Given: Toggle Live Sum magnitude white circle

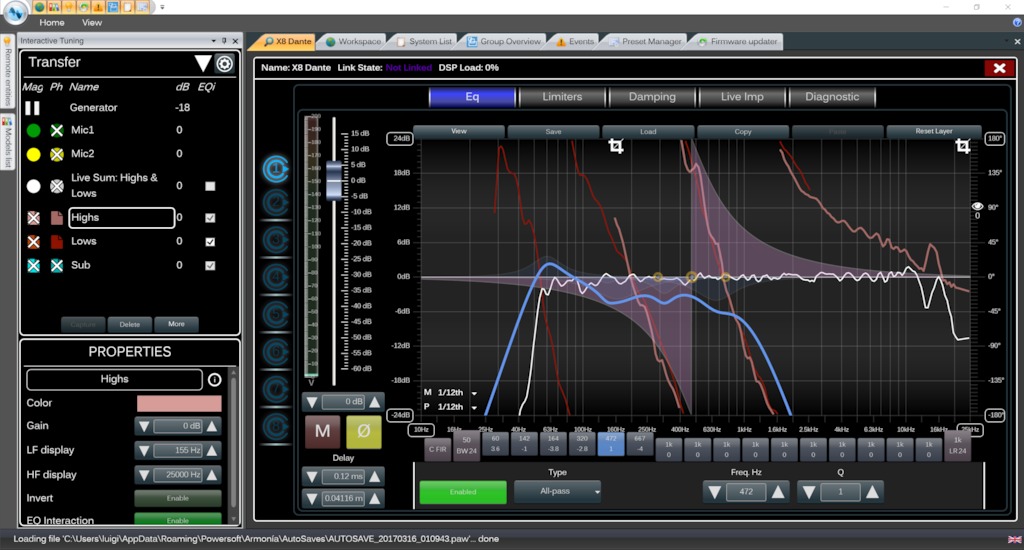Looking at the screenshot, I should tap(33, 186).
